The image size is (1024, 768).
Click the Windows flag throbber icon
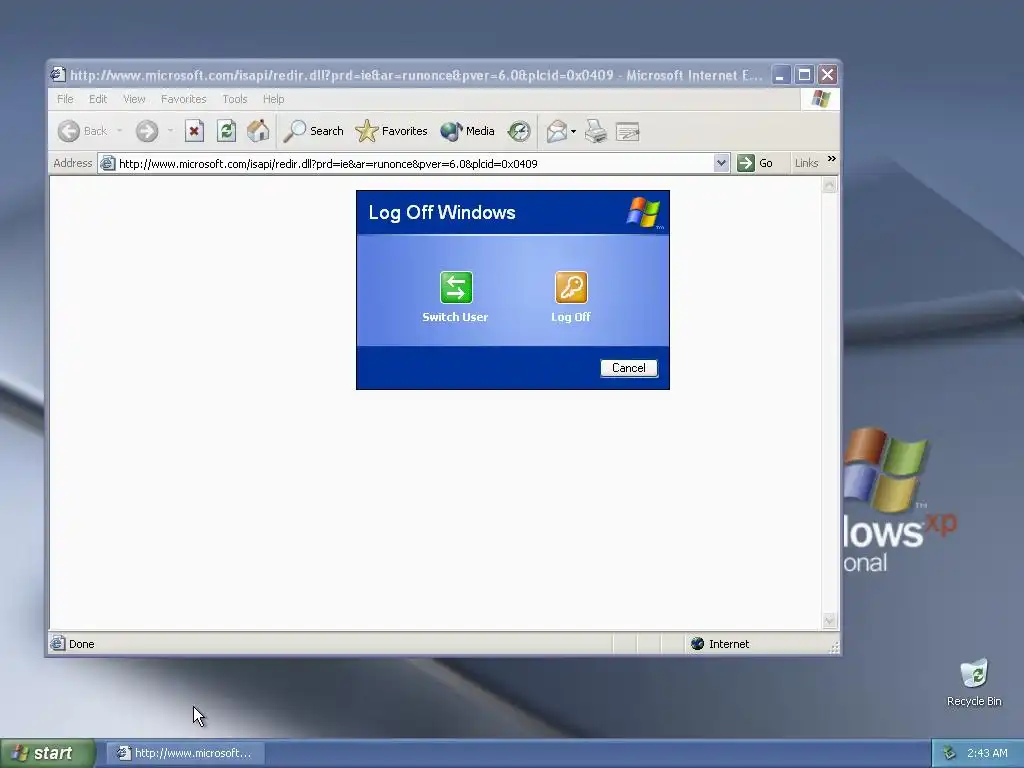pos(820,99)
